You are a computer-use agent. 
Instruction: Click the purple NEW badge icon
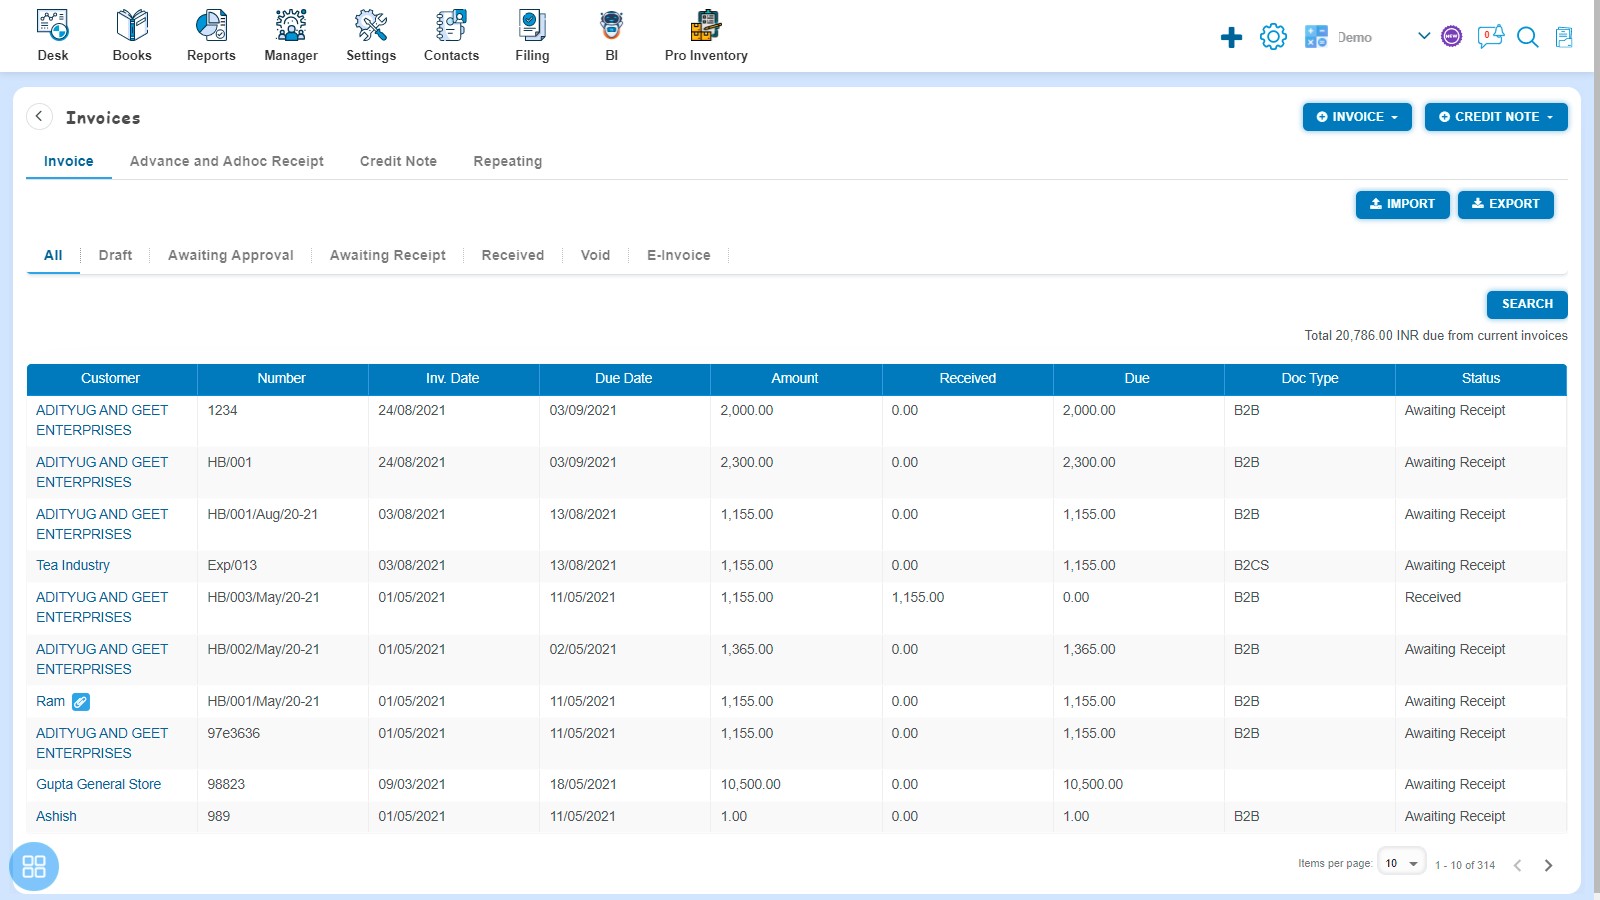point(1452,37)
